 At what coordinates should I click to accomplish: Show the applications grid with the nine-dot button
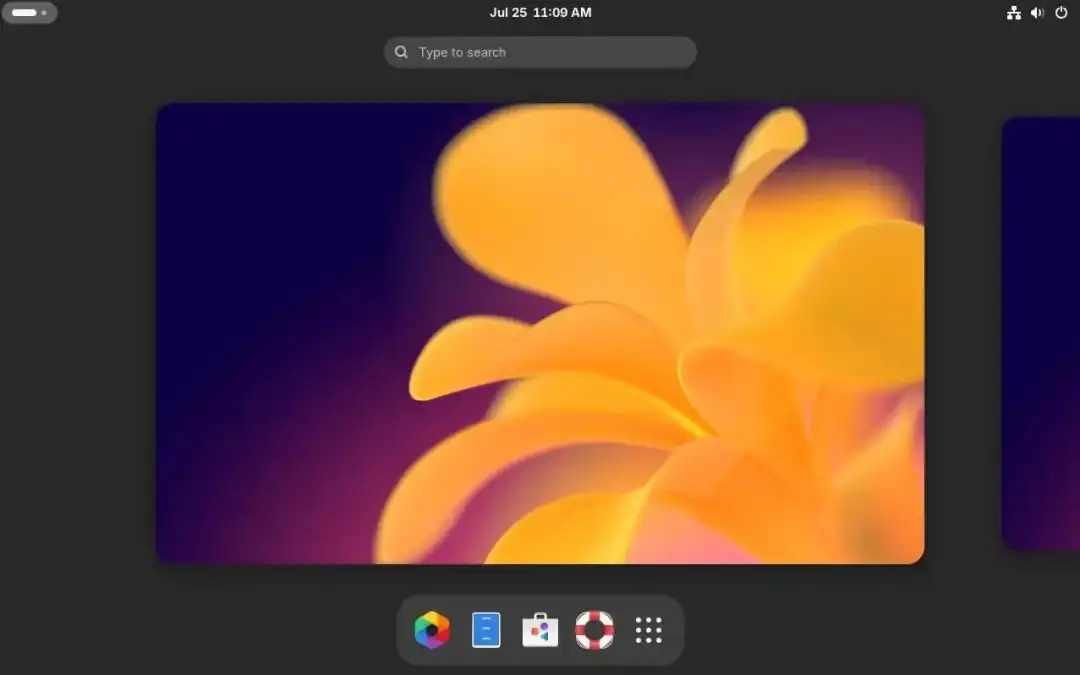[x=648, y=630]
